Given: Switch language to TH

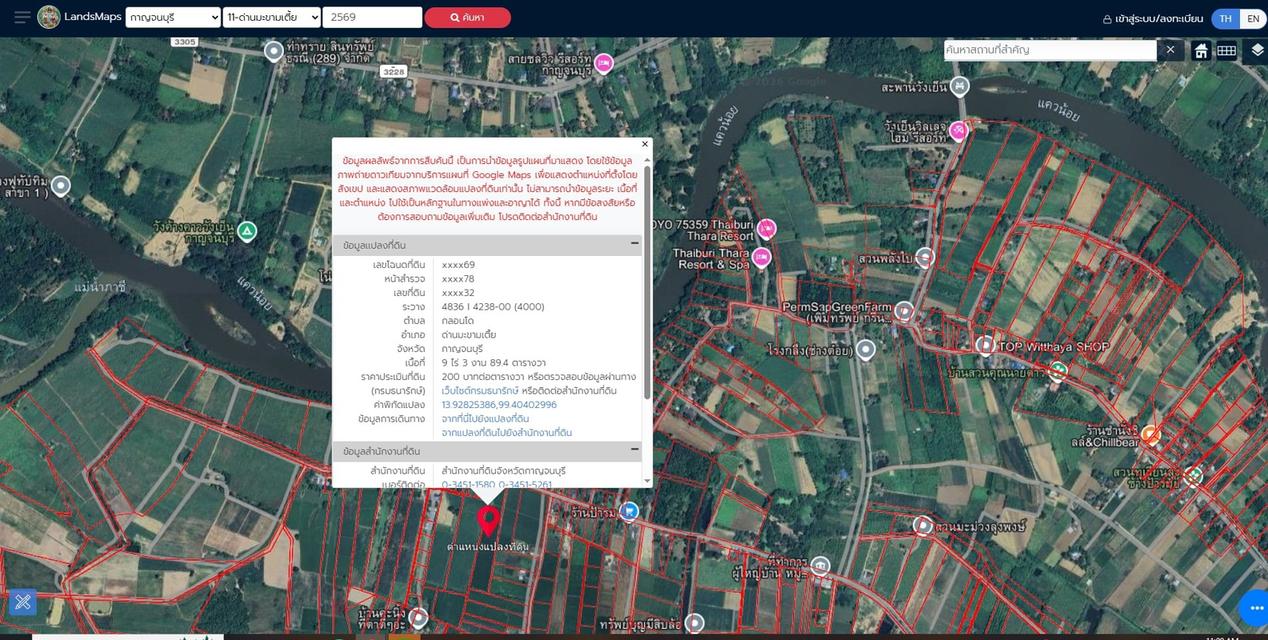Looking at the screenshot, I should point(1225,18).
